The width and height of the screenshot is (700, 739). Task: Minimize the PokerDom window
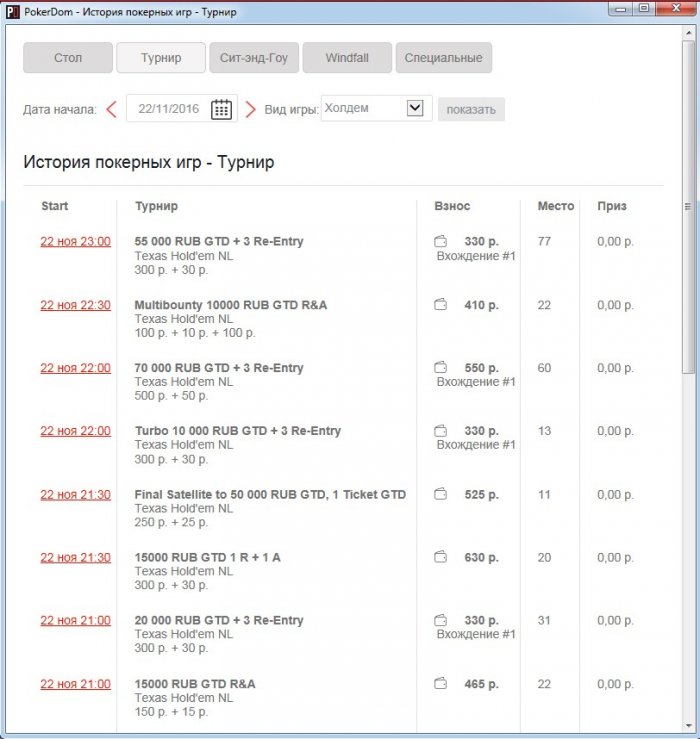pyautogui.click(x=621, y=8)
